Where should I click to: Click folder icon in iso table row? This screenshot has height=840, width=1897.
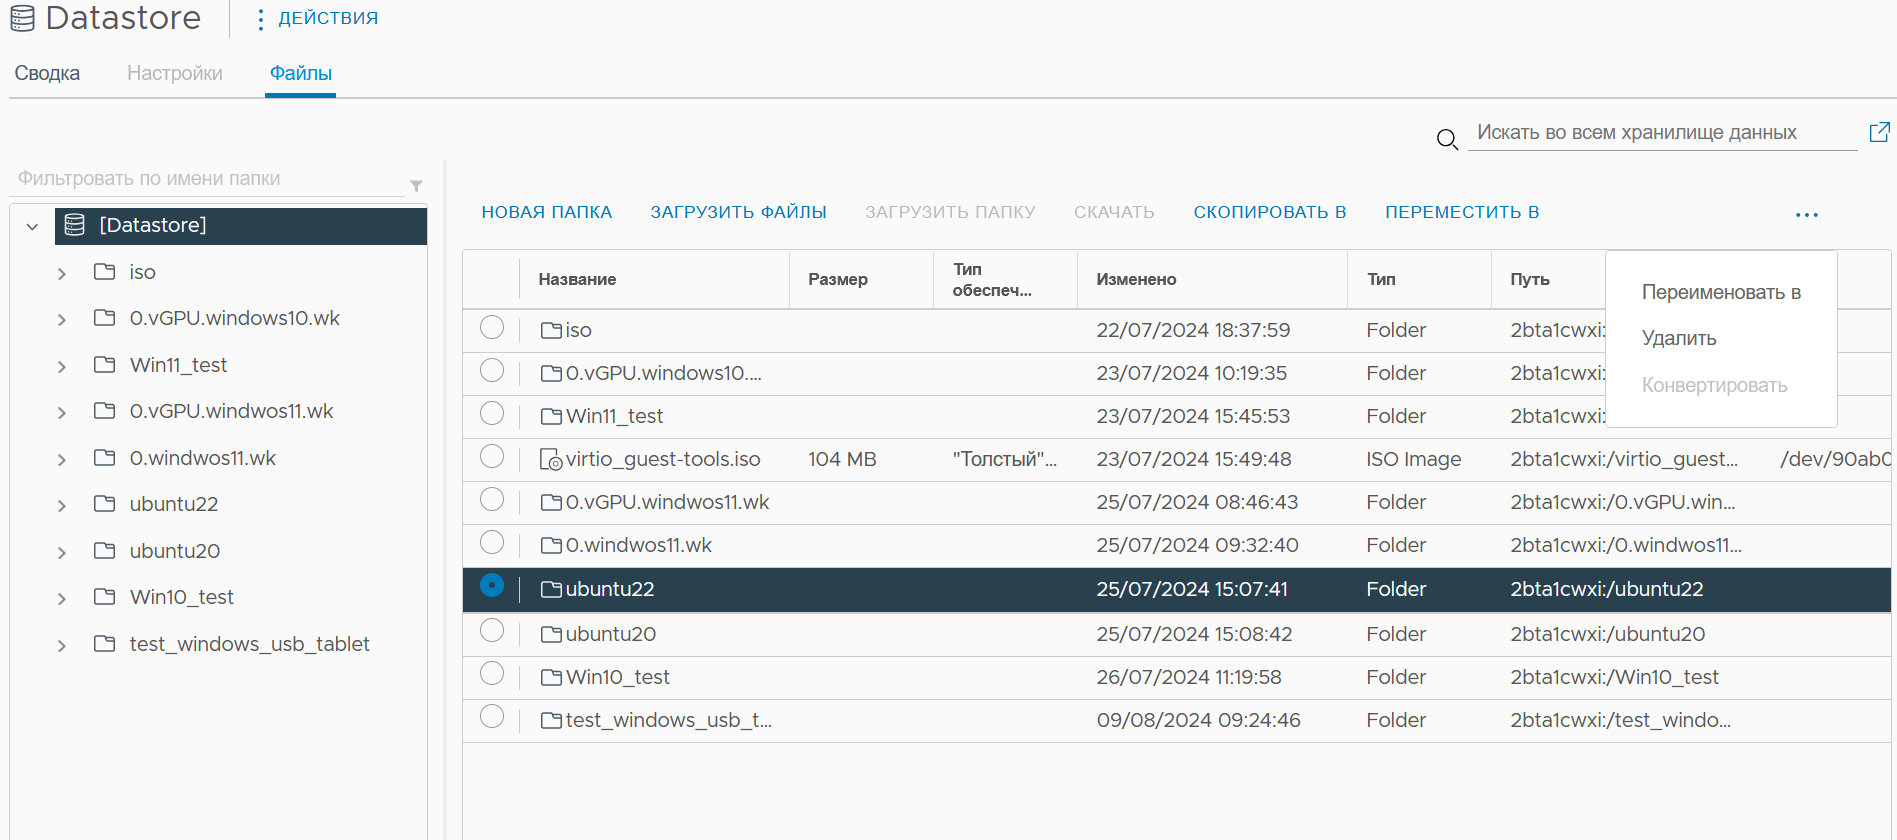[551, 330]
